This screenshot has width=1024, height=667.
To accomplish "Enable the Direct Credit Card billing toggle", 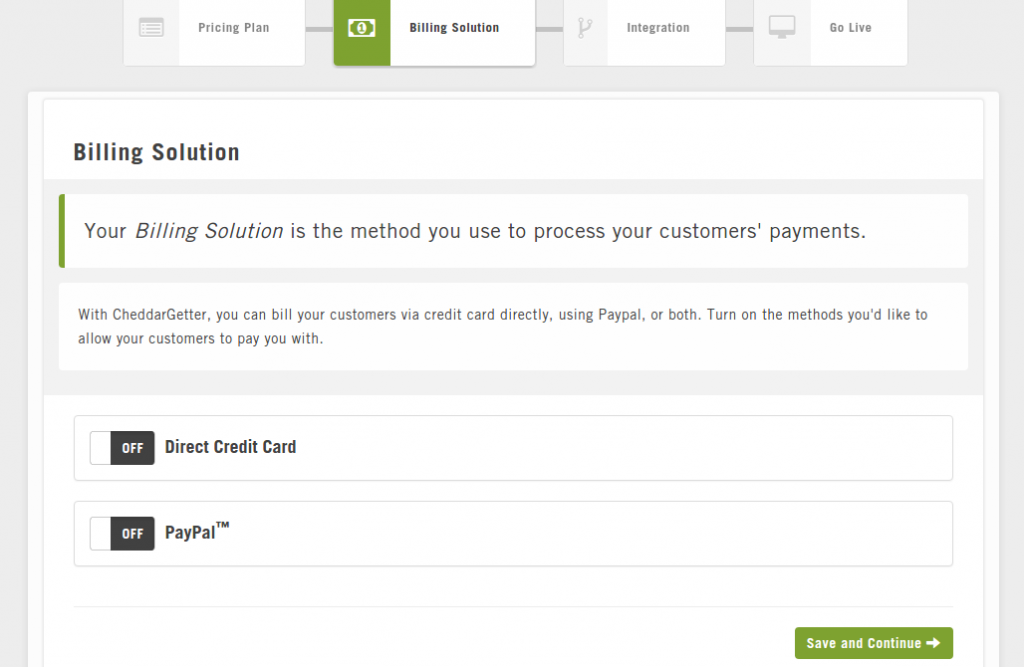I will (x=122, y=448).
